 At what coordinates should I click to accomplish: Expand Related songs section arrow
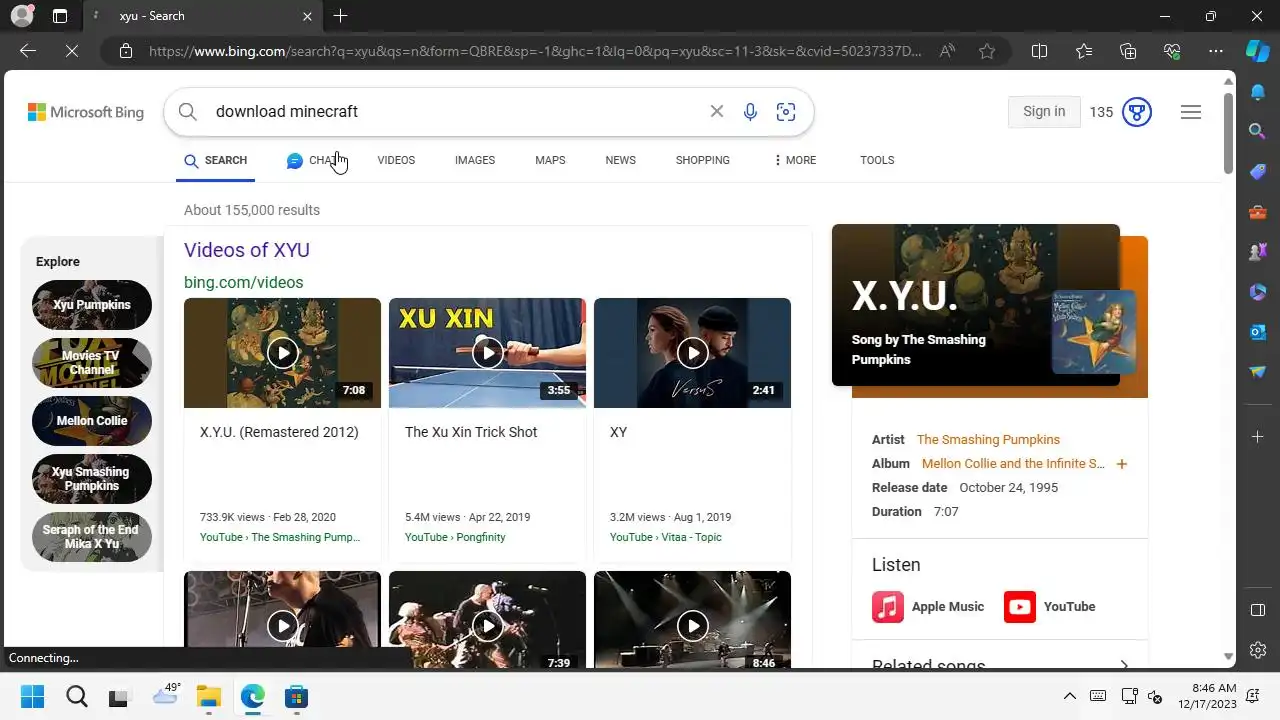coord(1124,664)
